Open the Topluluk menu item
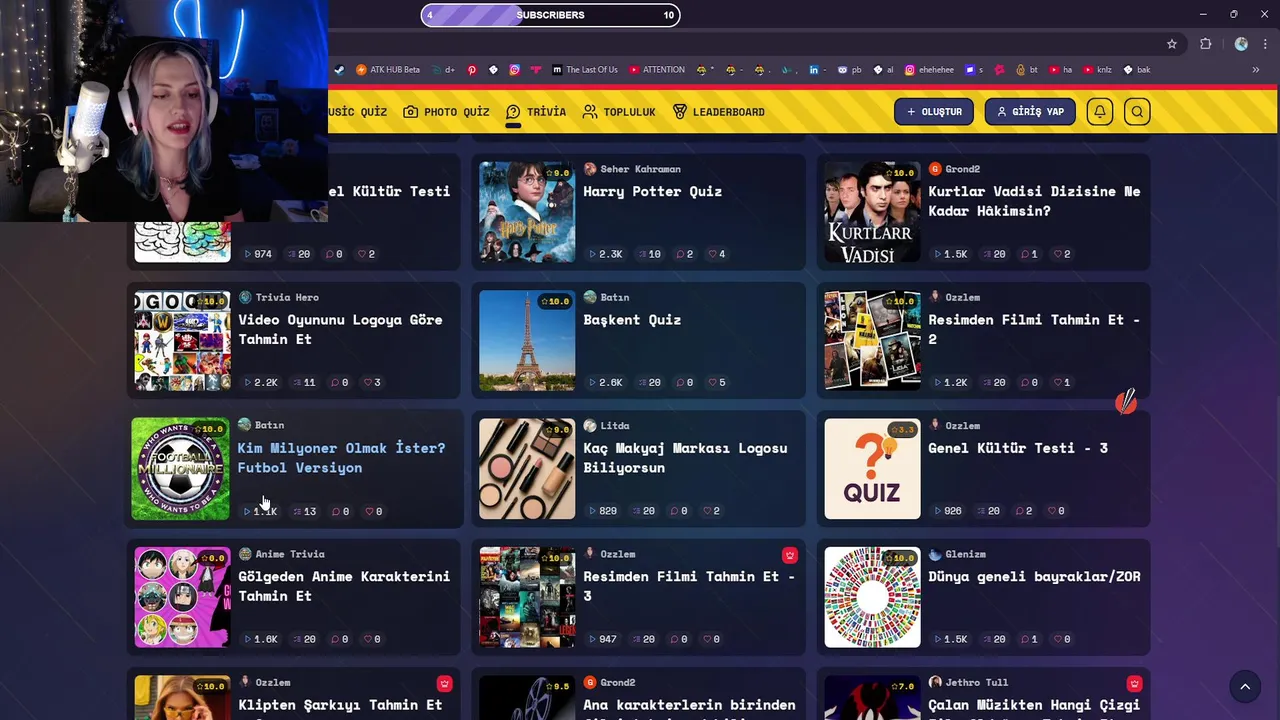 [619, 112]
